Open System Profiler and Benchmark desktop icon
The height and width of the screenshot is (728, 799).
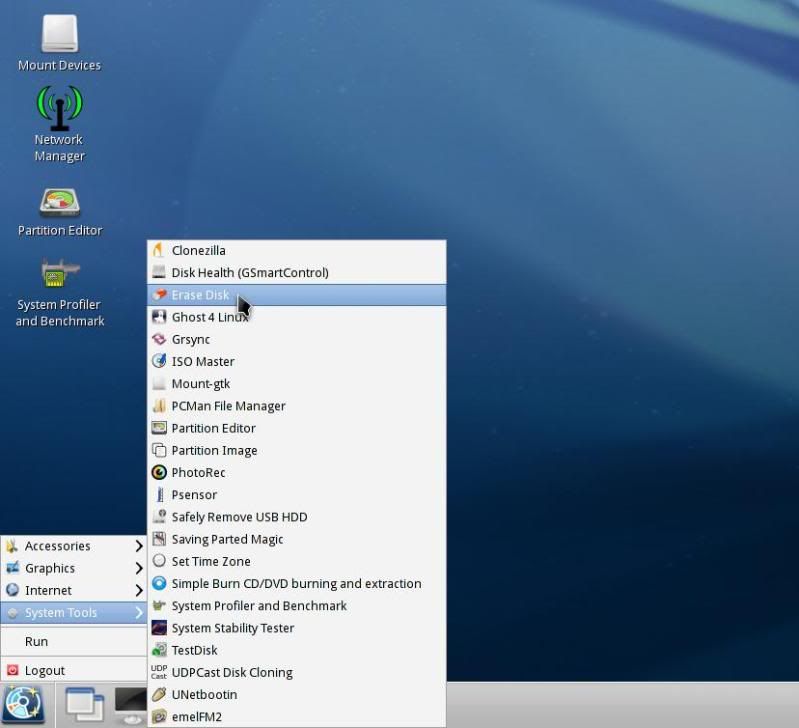pos(60,293)
